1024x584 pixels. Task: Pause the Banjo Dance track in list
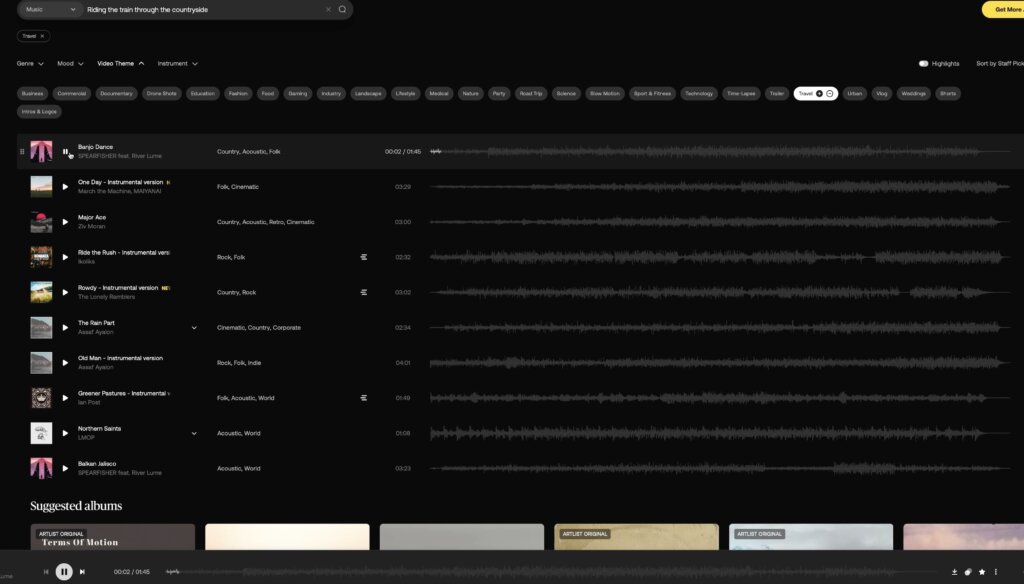click(x=66, y=152)
